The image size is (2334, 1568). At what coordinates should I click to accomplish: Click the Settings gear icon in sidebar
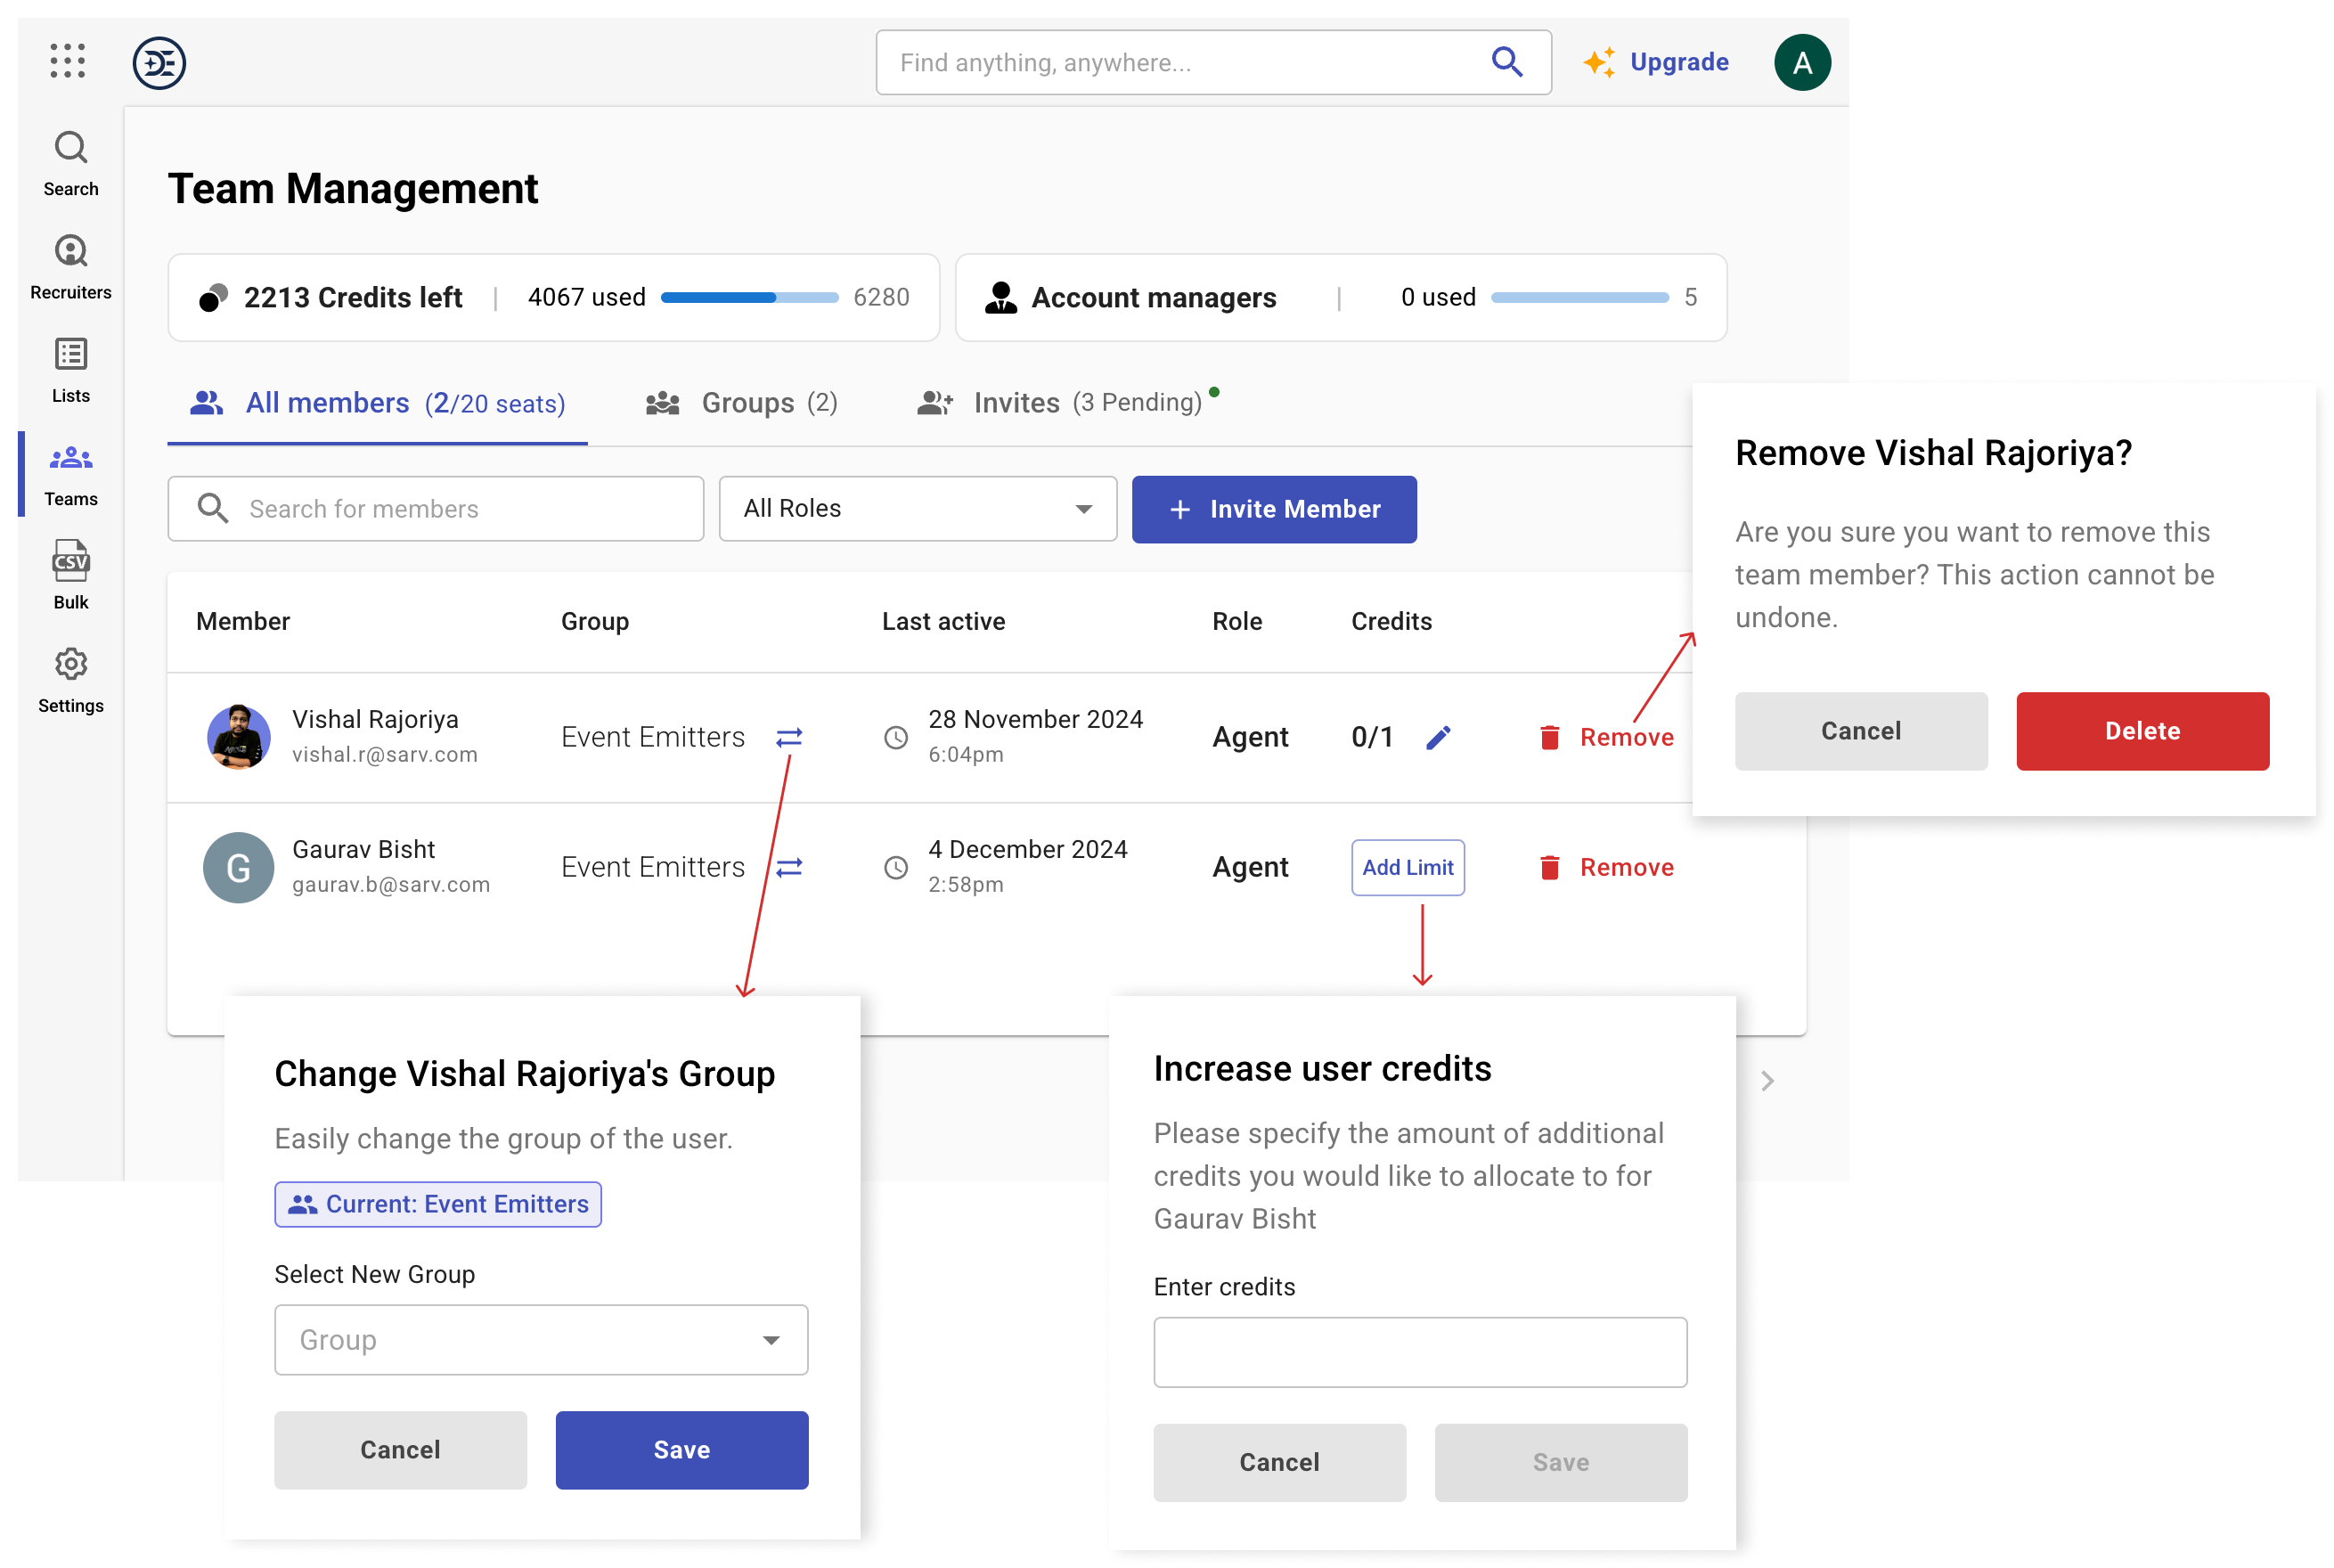pyautogui.click(x=69, y=665)
